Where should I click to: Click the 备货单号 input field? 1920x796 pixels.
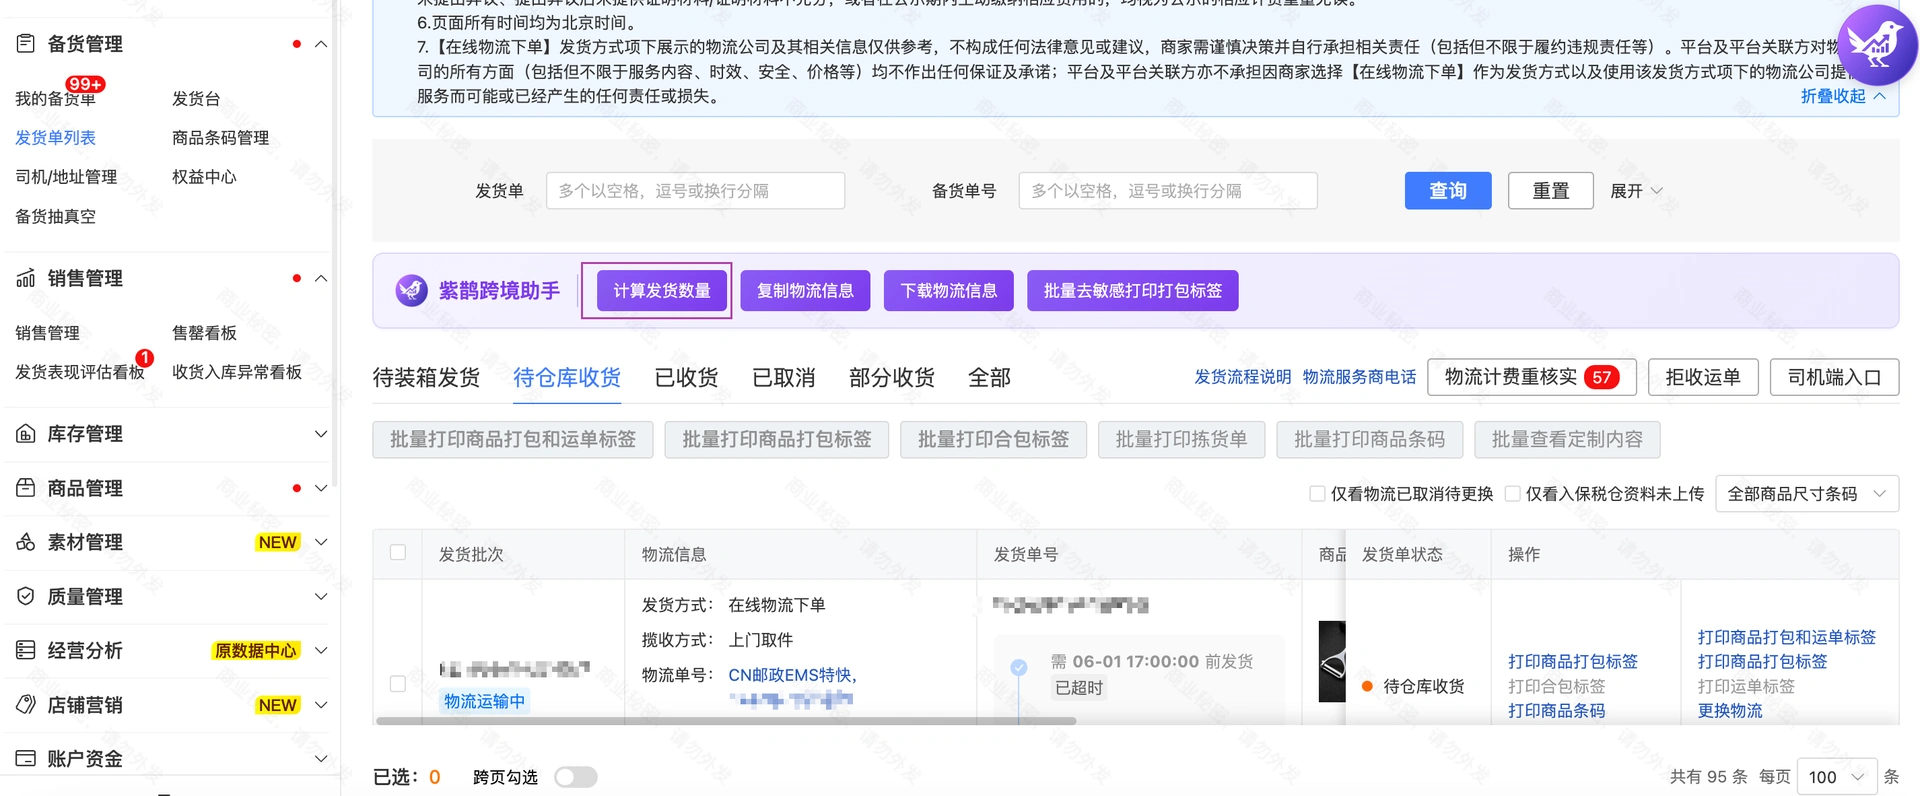[x=1168, y=190]
